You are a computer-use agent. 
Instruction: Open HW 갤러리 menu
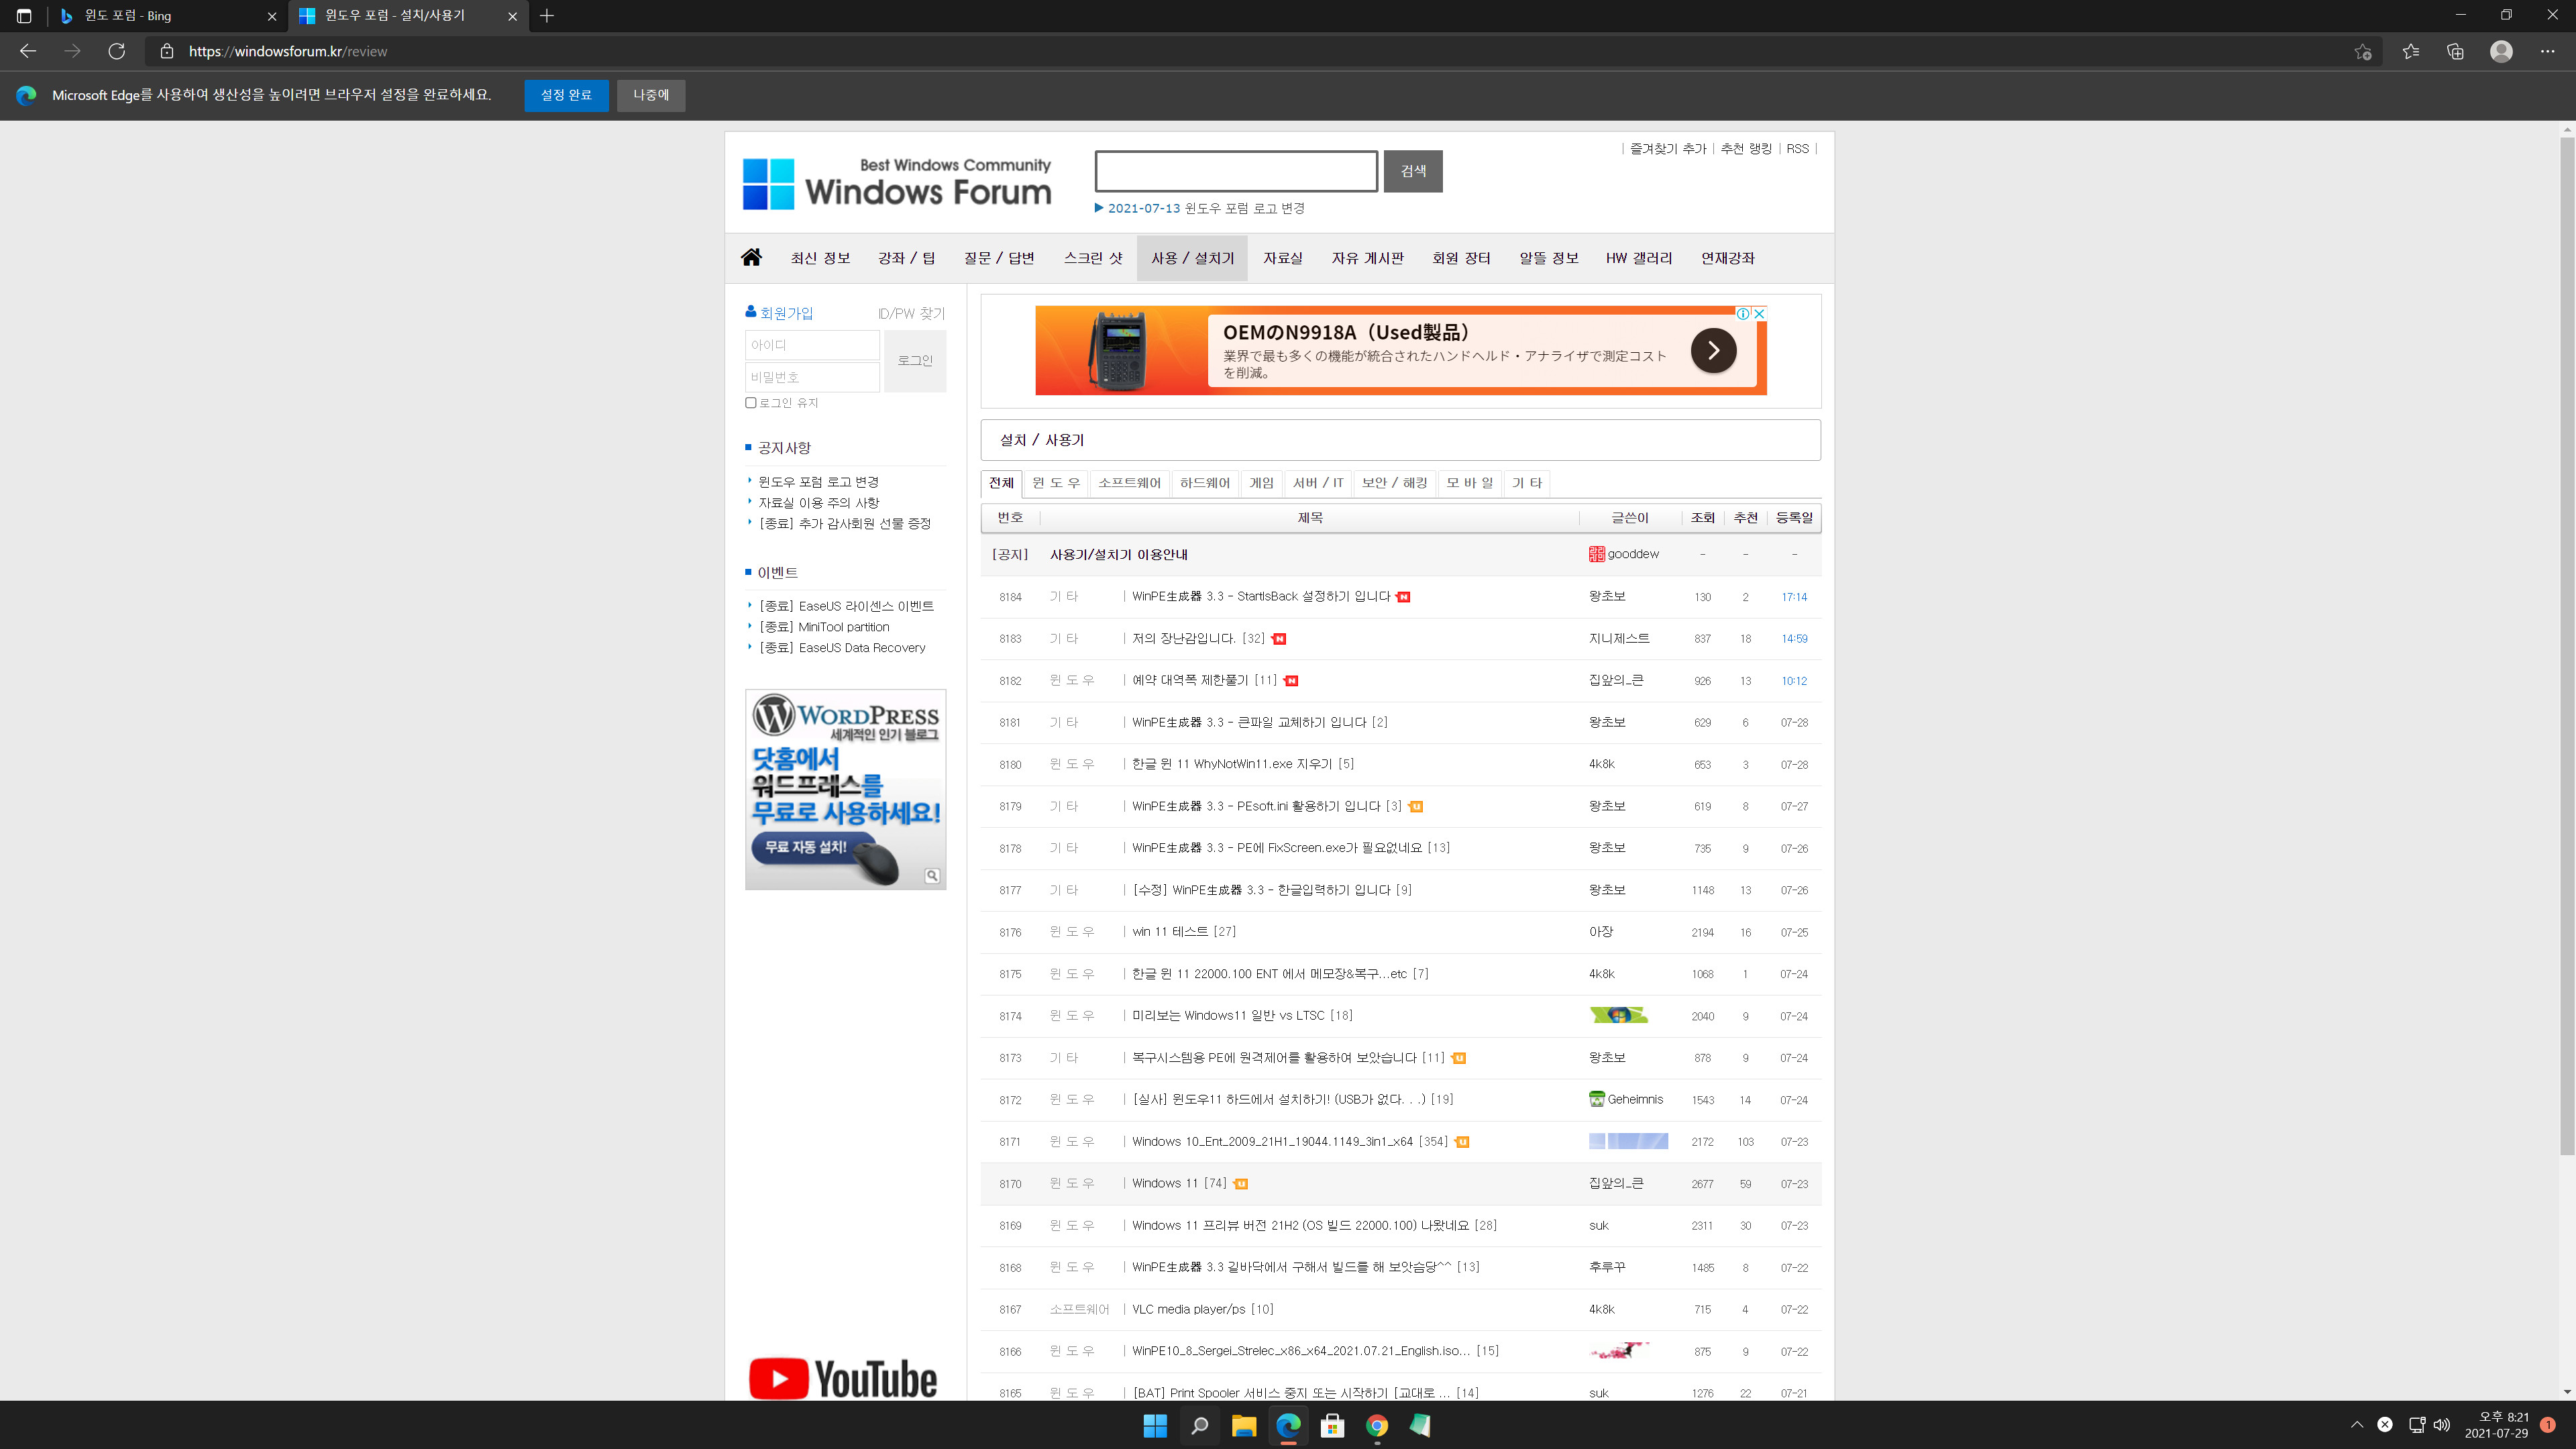[x=1638, y=258]
